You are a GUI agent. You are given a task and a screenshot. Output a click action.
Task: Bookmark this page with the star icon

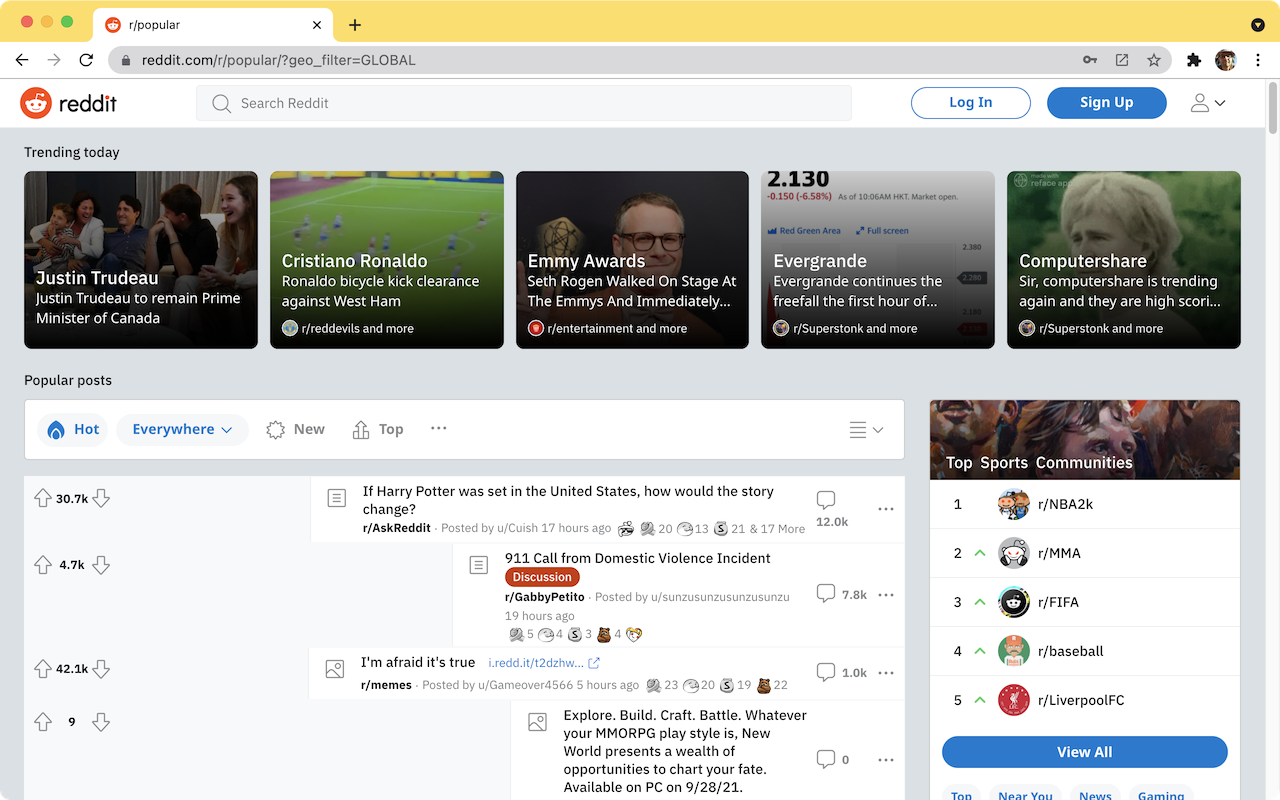(x=1154, y=60)
